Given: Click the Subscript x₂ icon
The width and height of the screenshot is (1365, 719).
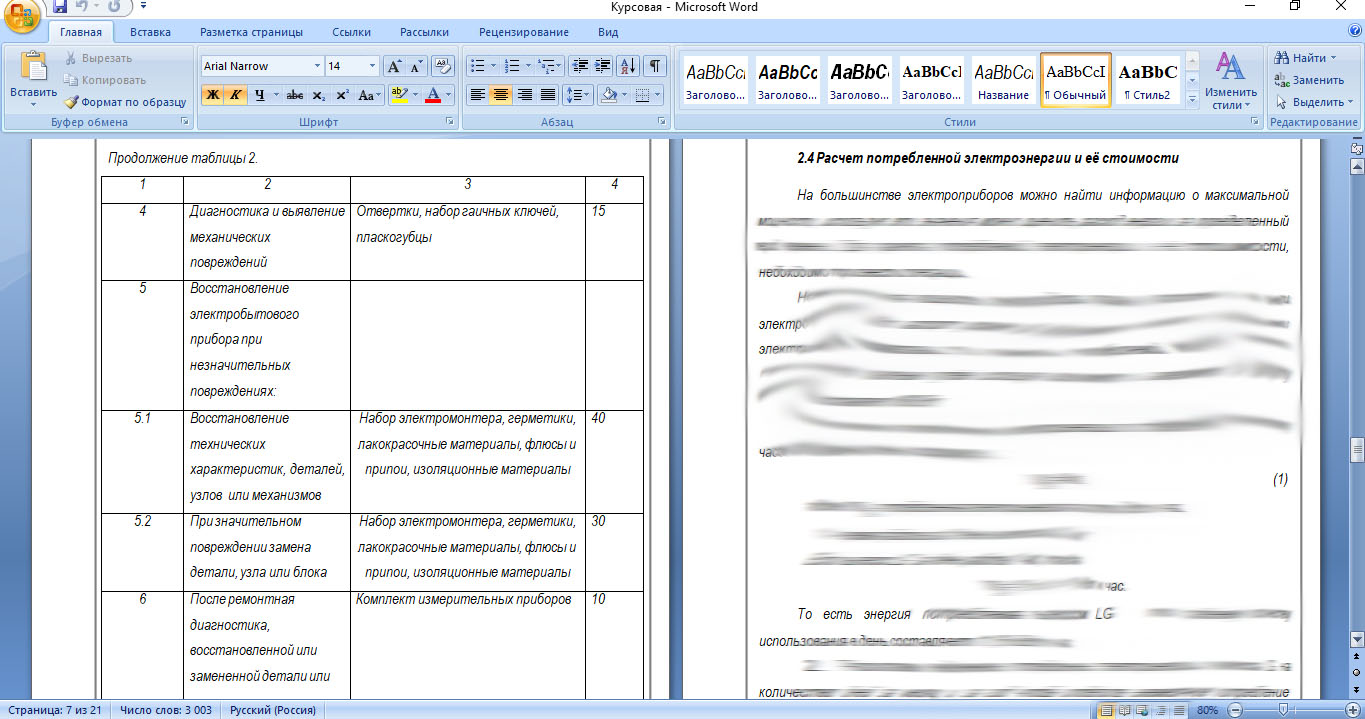Looking at the screenshot, I should coord(319,95).
